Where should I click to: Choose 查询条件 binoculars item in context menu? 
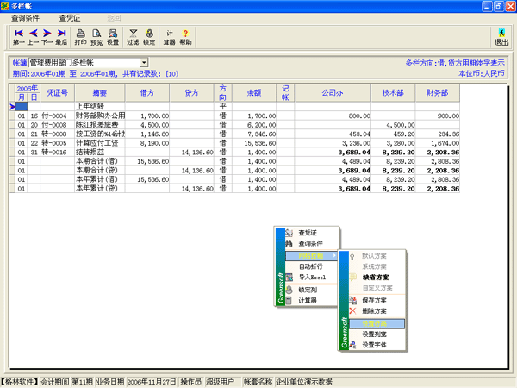point(310,244)
